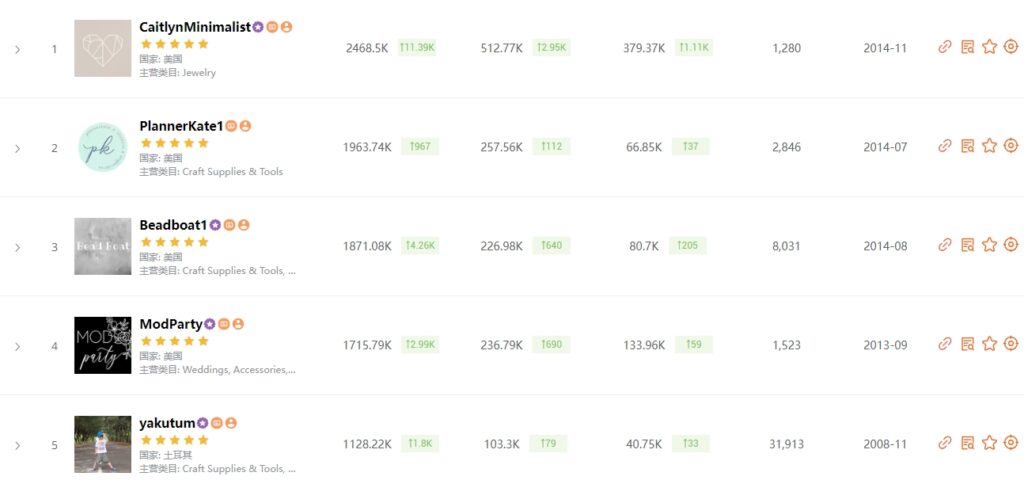Expand row 1 CaitlynMinimalist details
This screenshot has width=1024, height=480.
coord(17,49)
